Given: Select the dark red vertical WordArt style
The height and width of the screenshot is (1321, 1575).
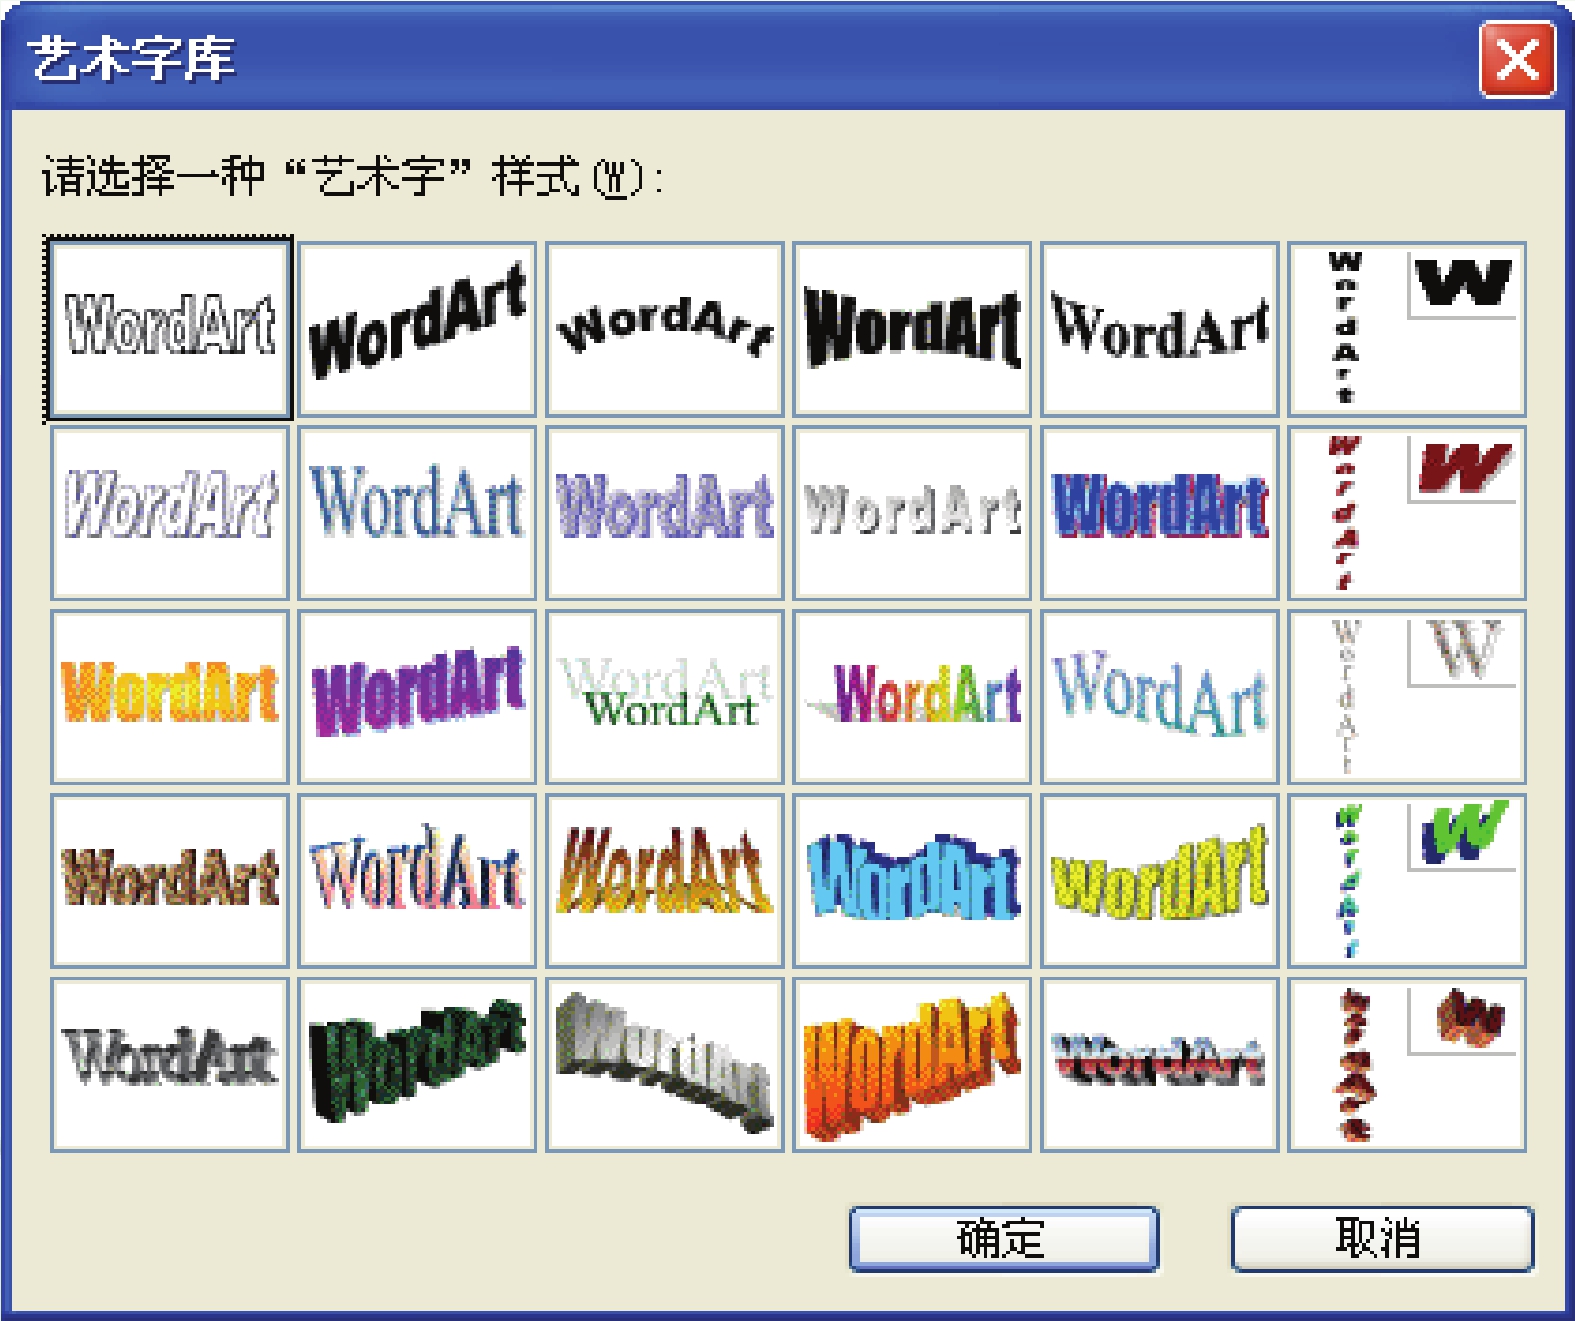Looking at the screenshot, I should click(x=1407, y=513).
